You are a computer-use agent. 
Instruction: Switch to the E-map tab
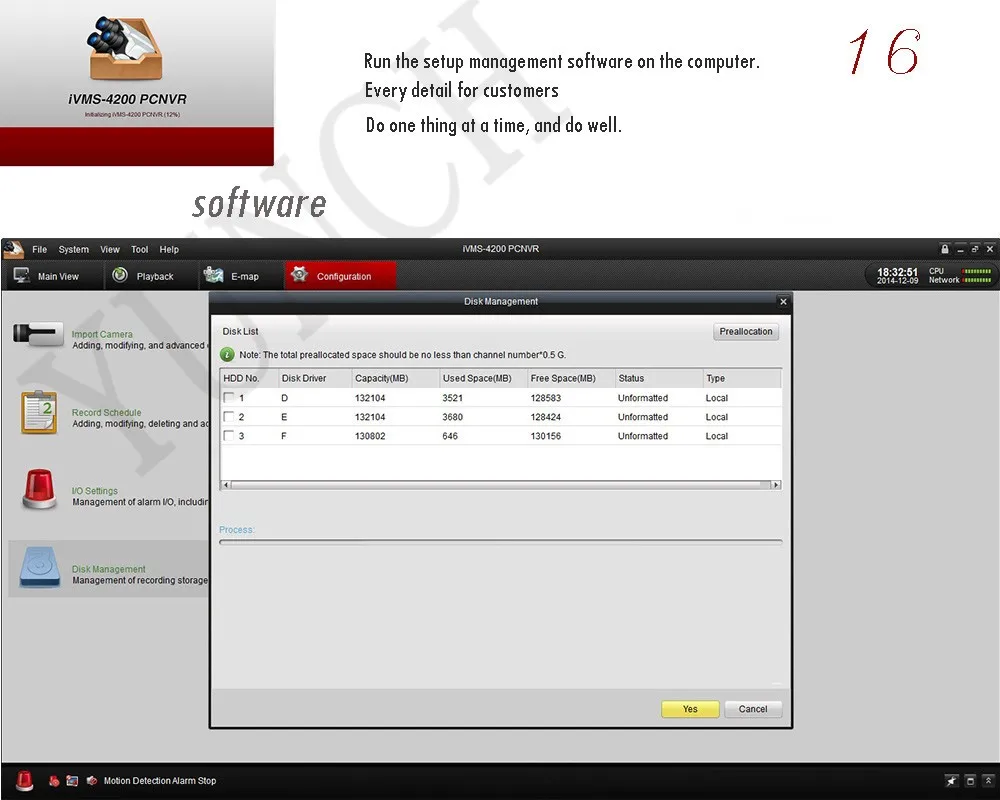(239, 276)
